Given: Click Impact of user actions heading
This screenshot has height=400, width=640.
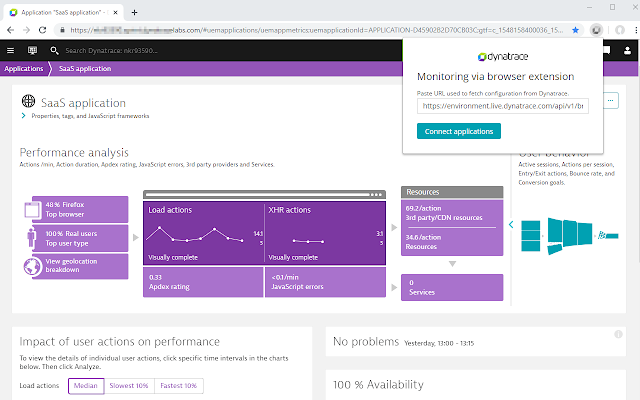Looking at the screenshot, I should pyautogui.click(x=120, y=342).
